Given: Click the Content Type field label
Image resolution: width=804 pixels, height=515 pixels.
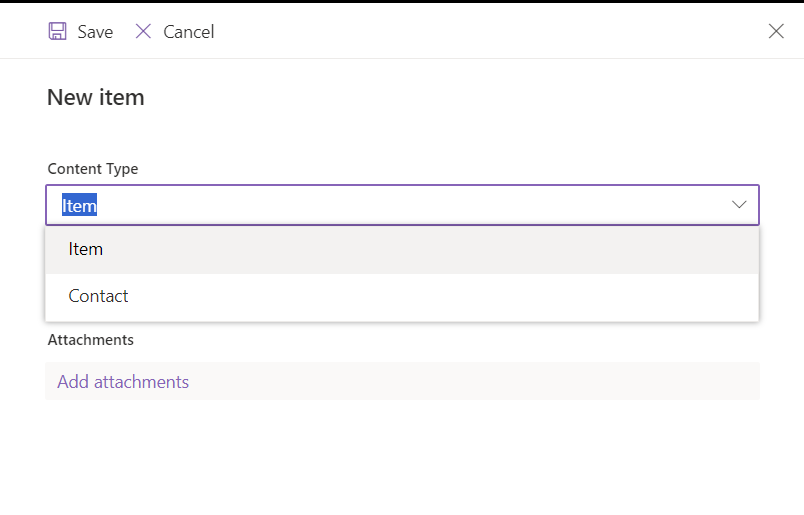Looking at the screenshot, I should (93, 169).
